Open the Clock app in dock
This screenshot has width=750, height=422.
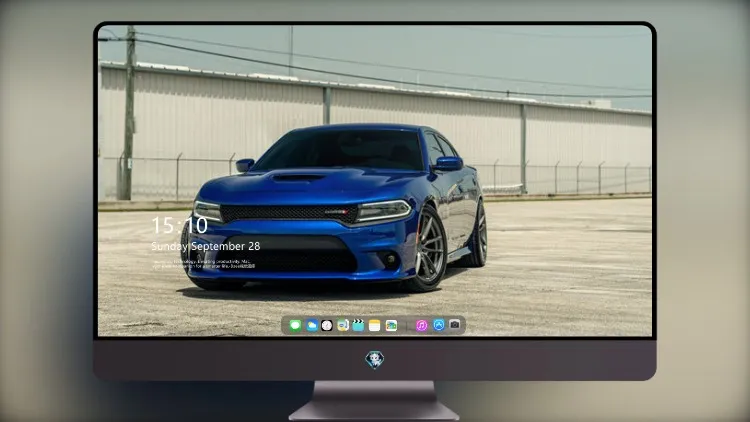327,325
